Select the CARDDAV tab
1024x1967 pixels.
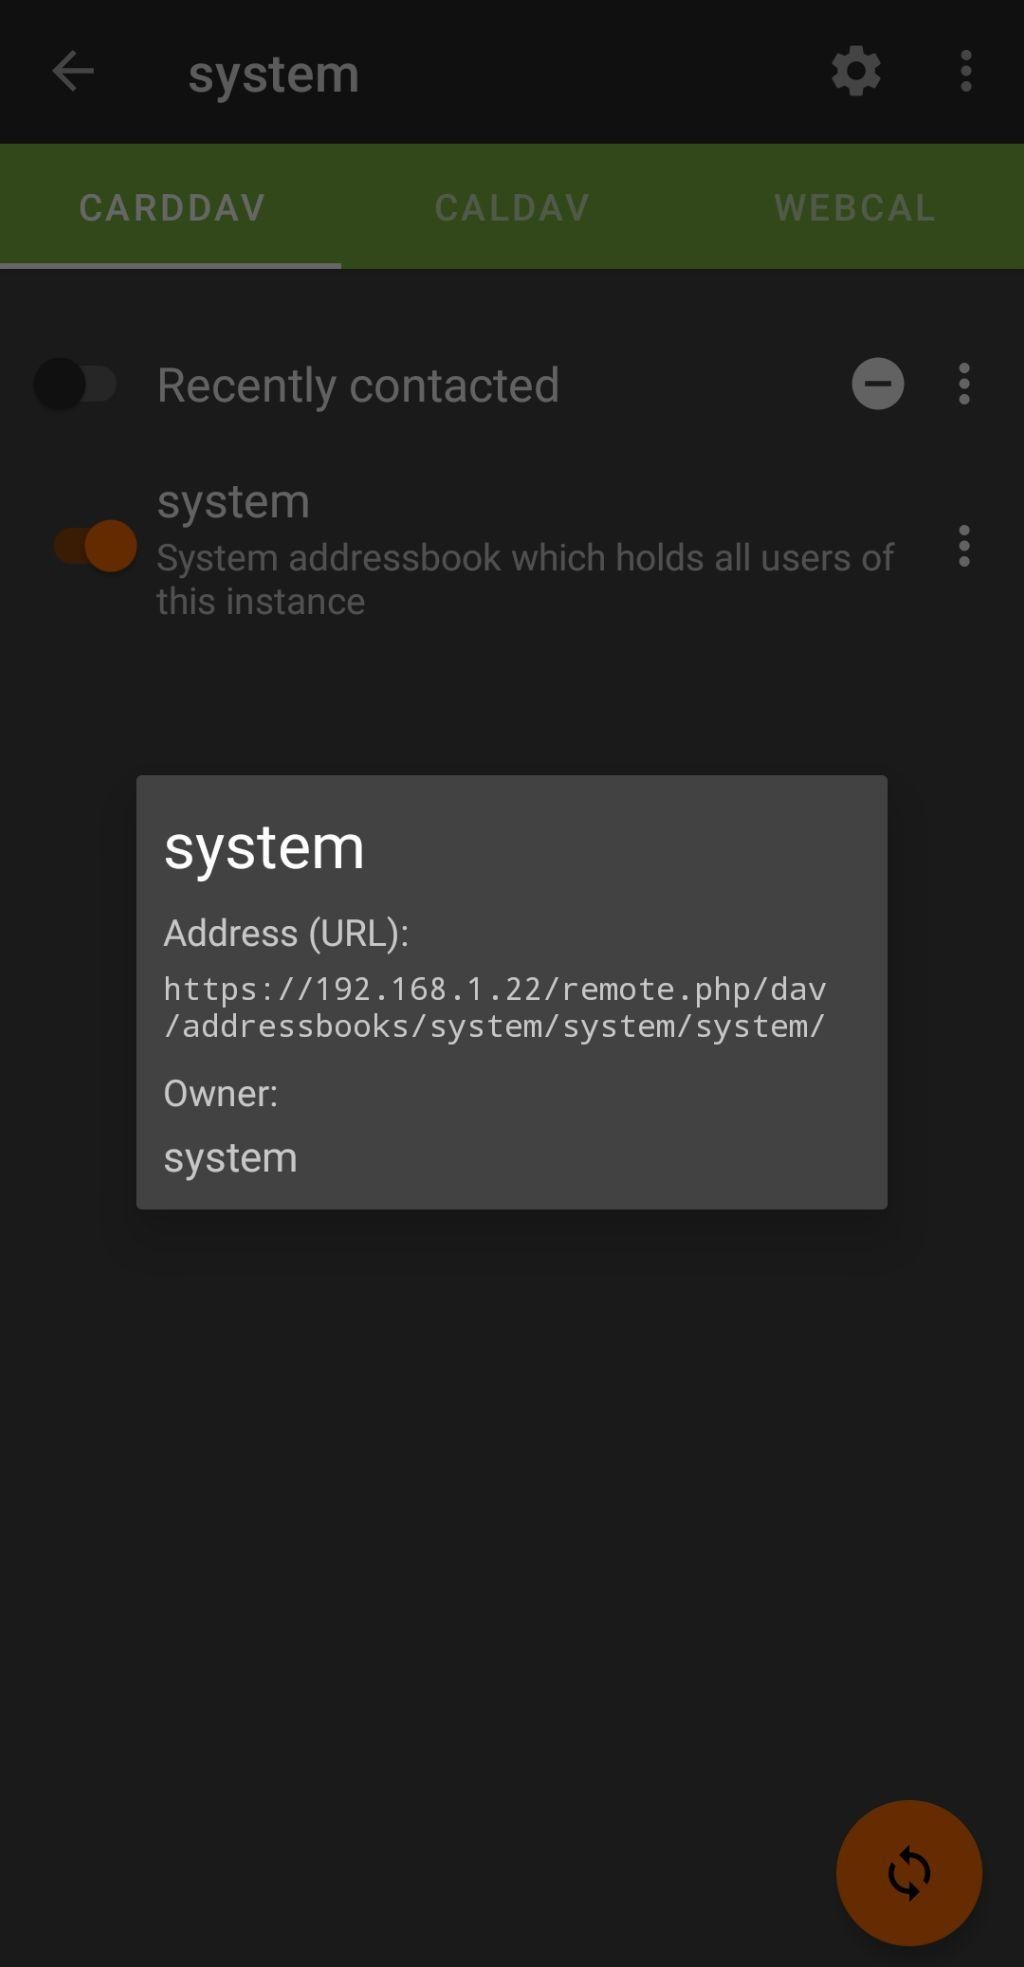[171, 207]
